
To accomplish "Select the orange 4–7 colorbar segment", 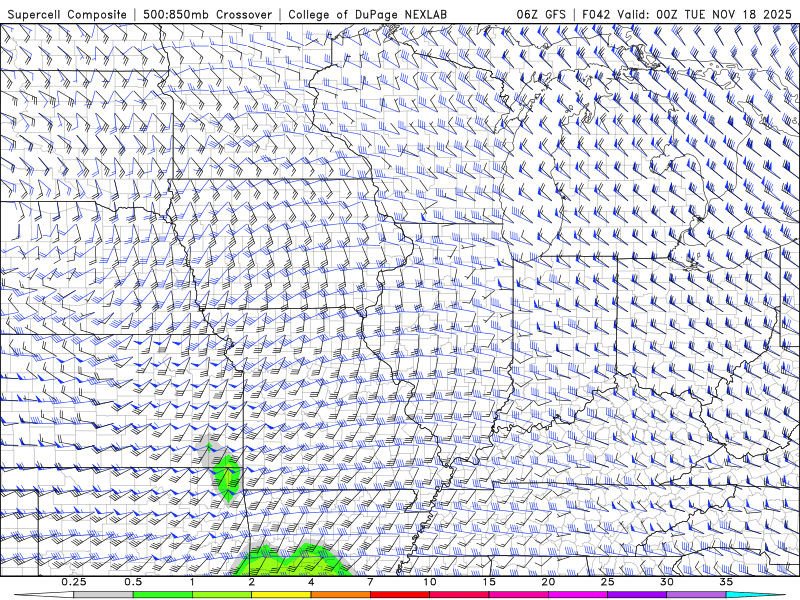I will (340, 595).
